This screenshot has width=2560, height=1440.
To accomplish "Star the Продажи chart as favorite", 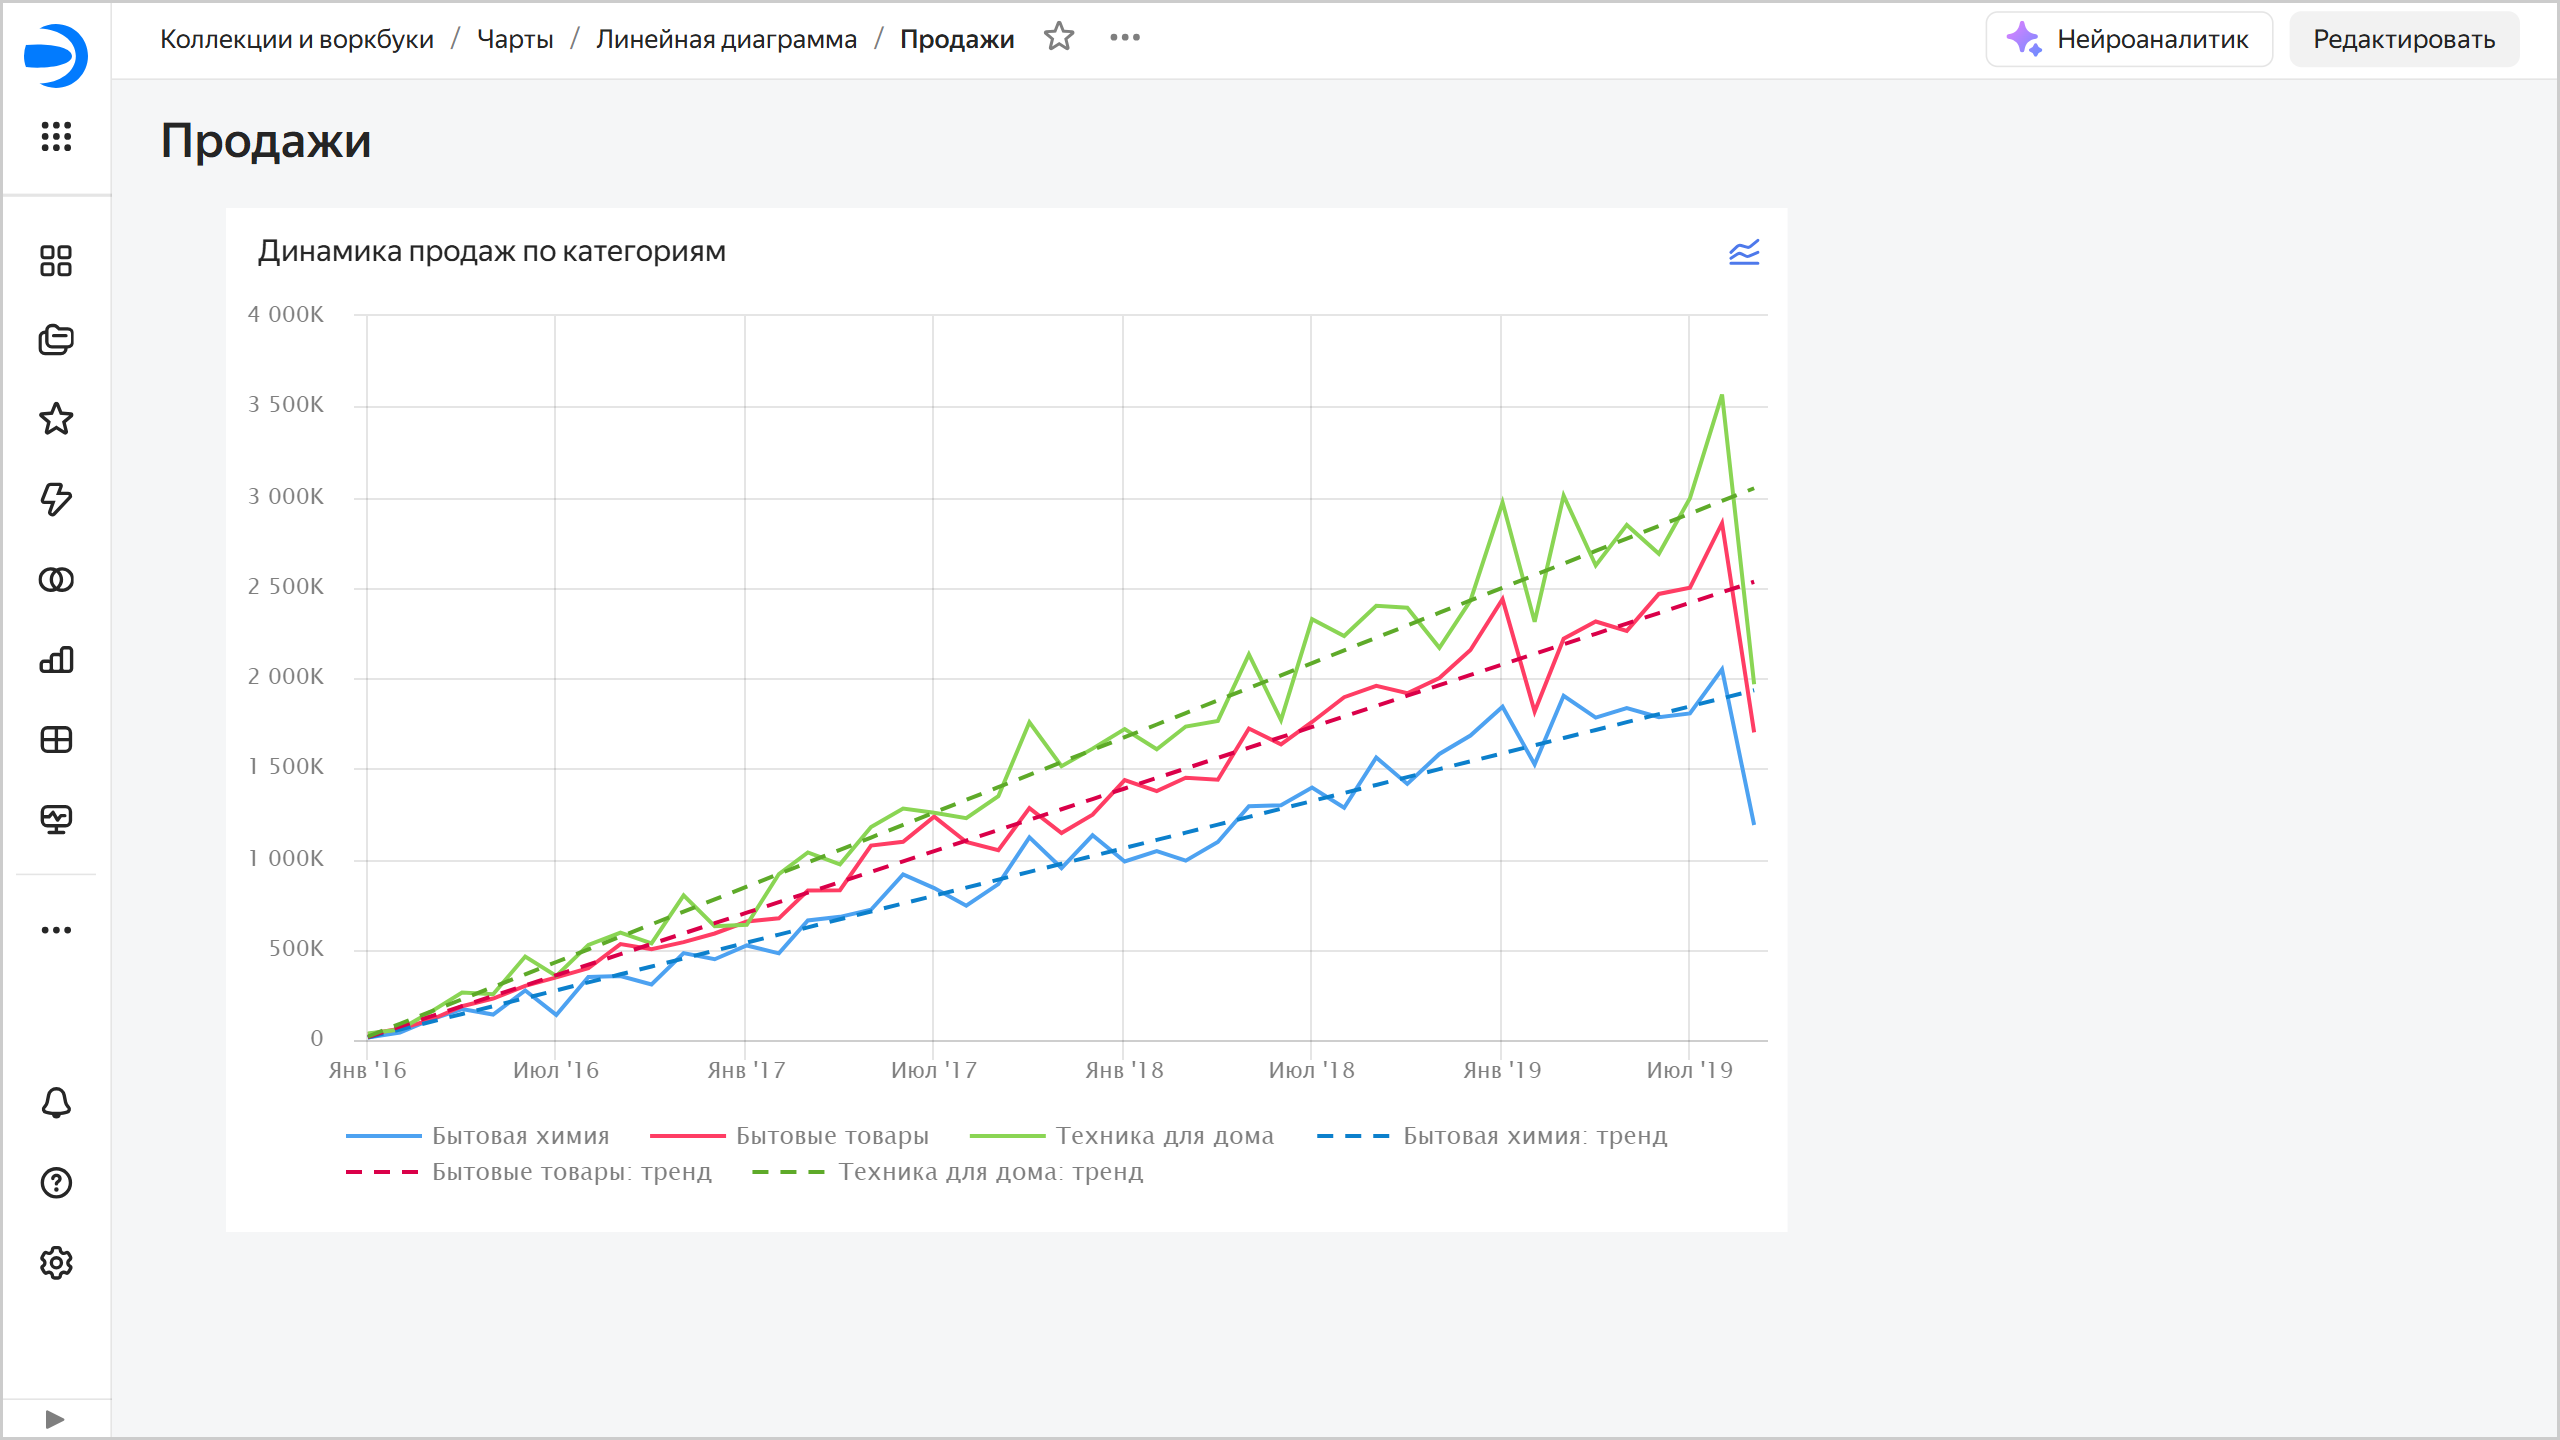I will click(x=1058, y=38).
